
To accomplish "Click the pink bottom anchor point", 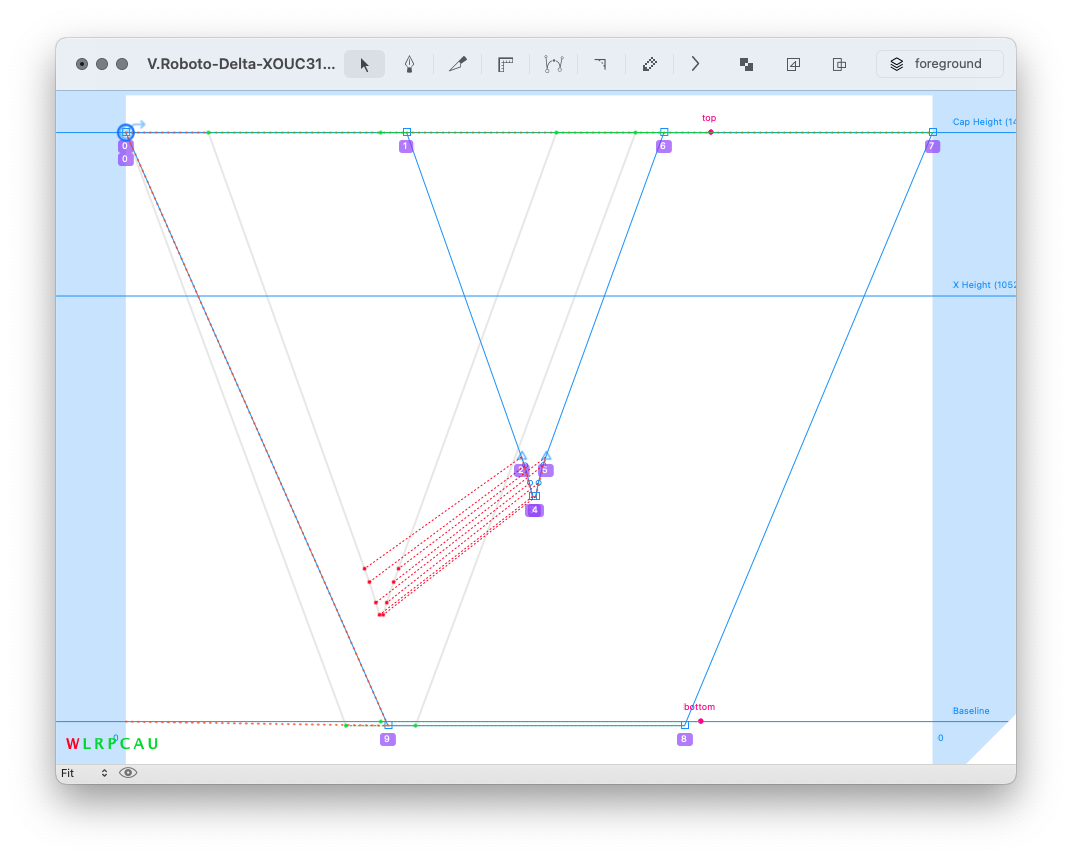I will click(701, 721).
